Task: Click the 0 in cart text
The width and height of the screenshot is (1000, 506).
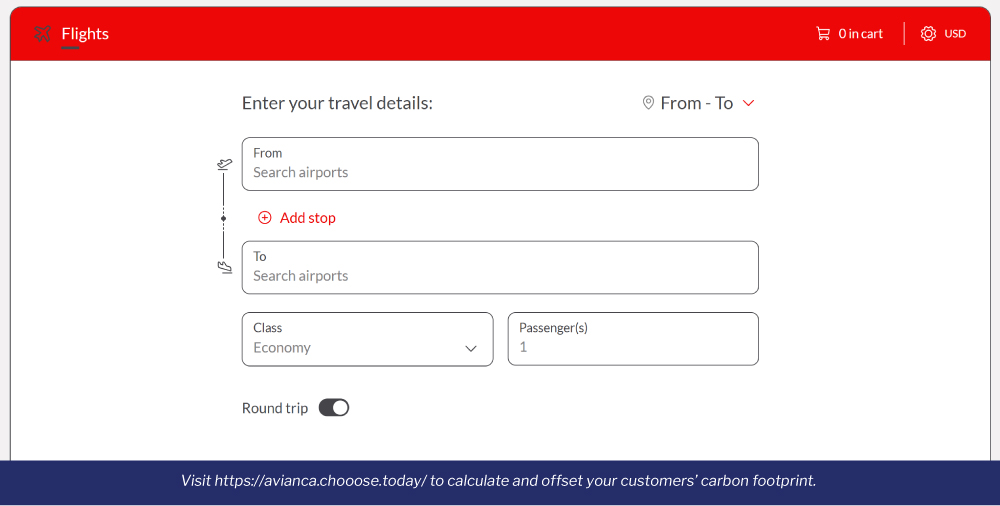Action: (x=860, y=34)
